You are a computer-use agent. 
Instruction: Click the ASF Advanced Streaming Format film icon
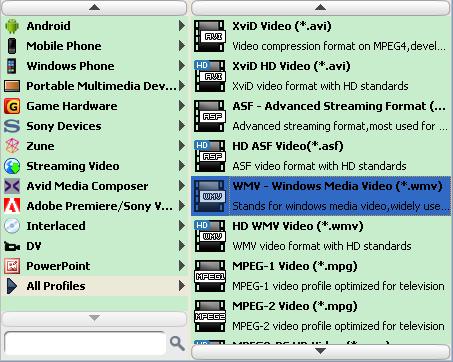click(x=210, y=116)
